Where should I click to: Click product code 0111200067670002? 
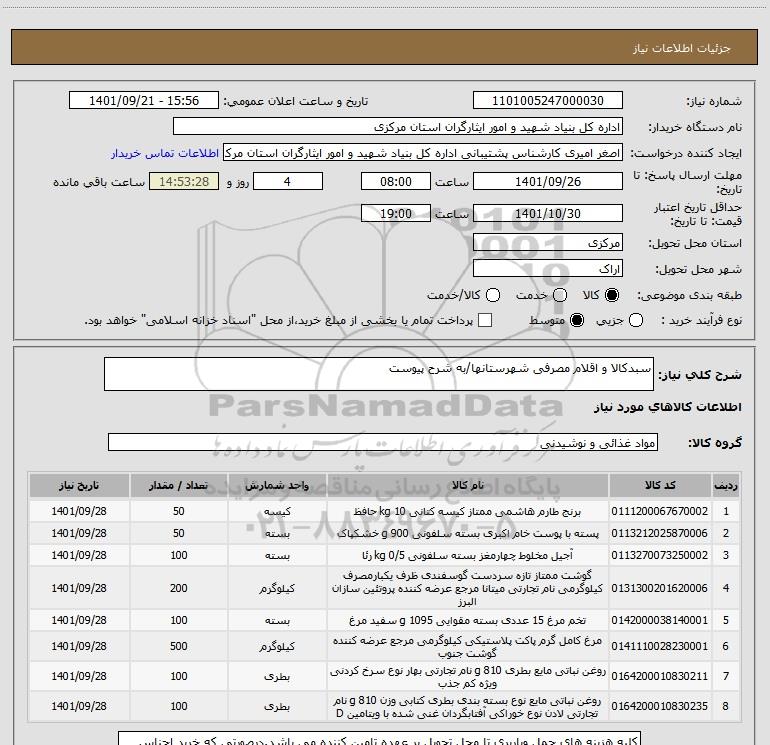(660, 511)
